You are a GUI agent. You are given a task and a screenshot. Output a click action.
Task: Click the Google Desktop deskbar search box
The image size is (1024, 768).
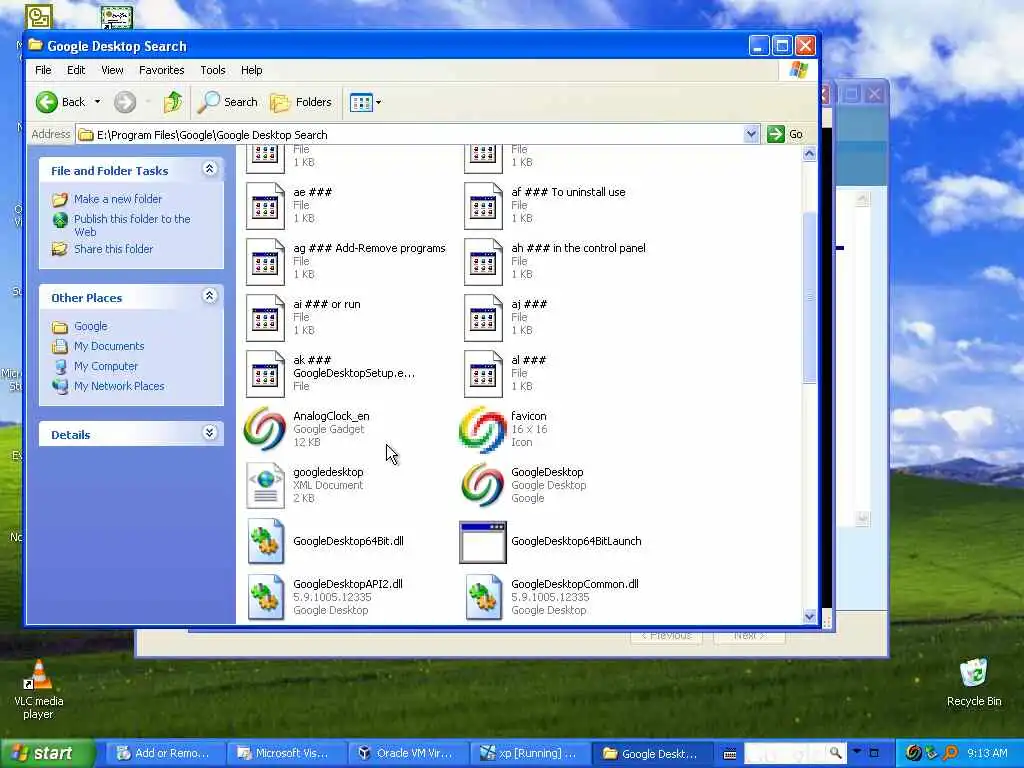coord(785,753)
